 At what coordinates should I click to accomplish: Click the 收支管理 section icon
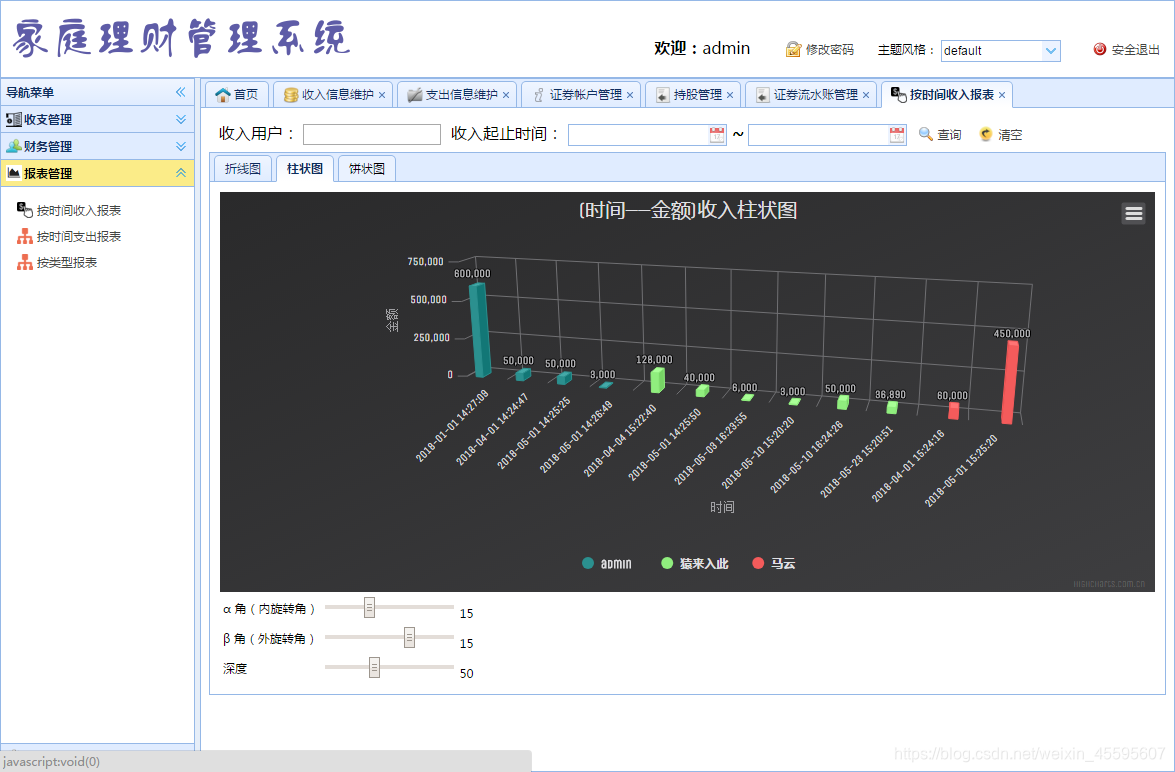click(x=13, y=119)
